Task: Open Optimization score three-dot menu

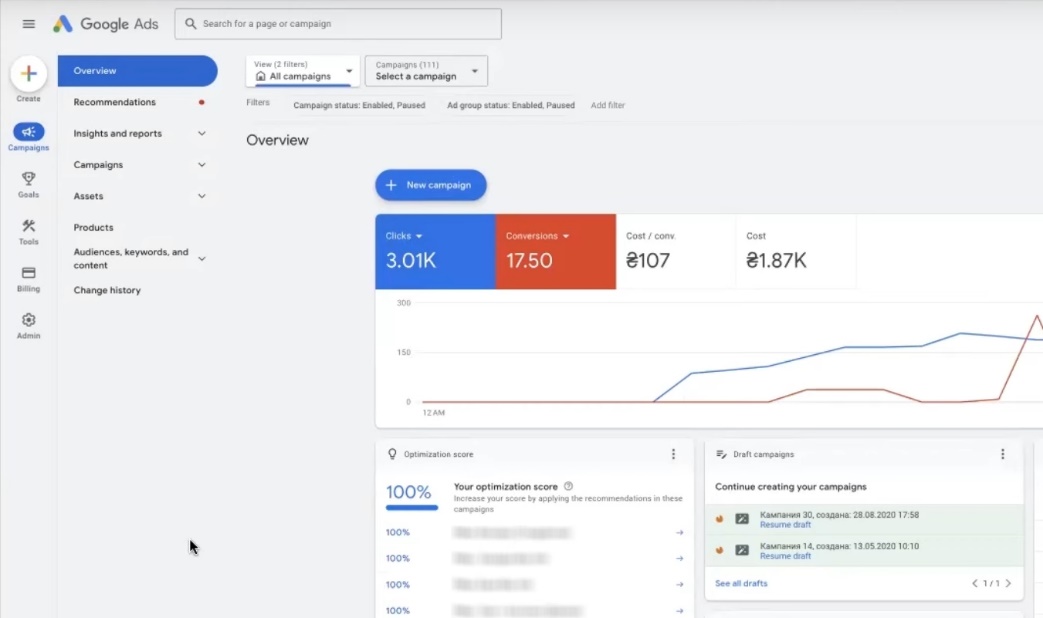Action: pos(673,454)
